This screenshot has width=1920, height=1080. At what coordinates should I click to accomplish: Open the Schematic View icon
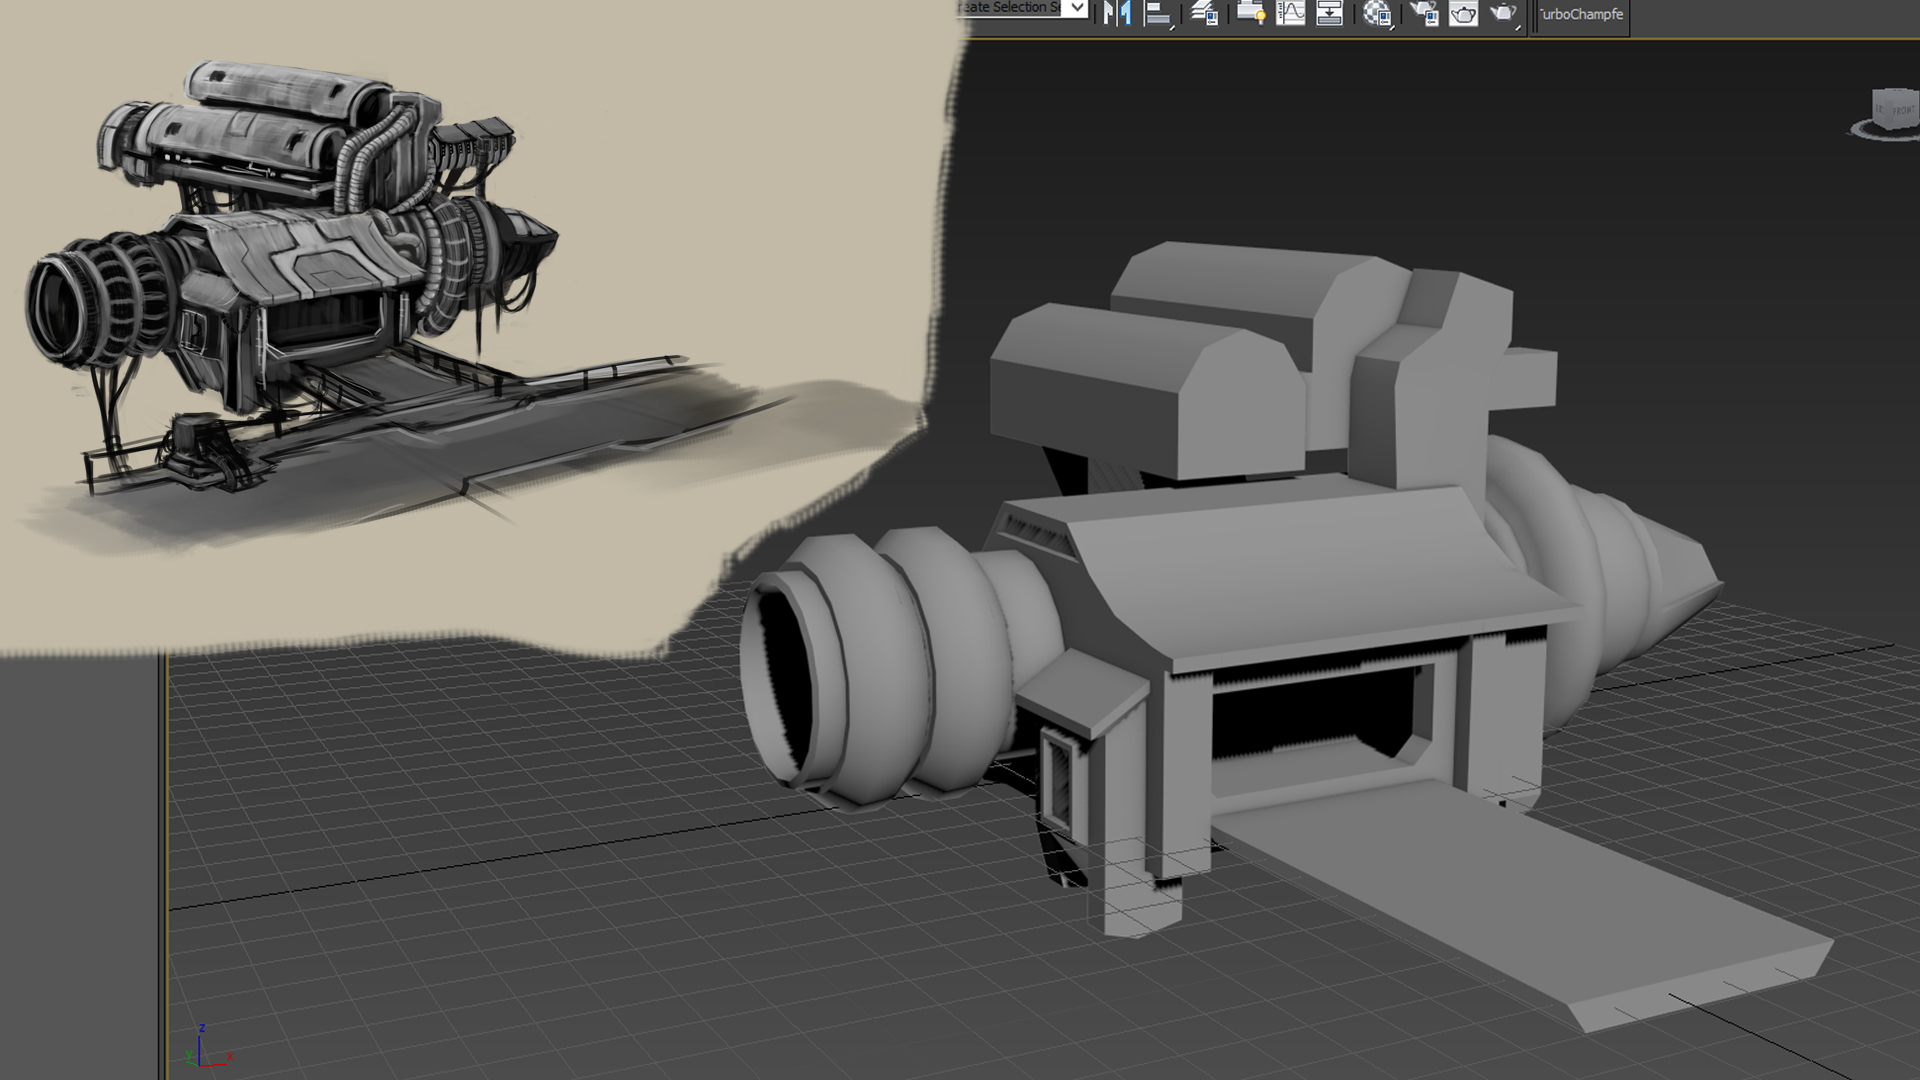[x=1329, y=13]
